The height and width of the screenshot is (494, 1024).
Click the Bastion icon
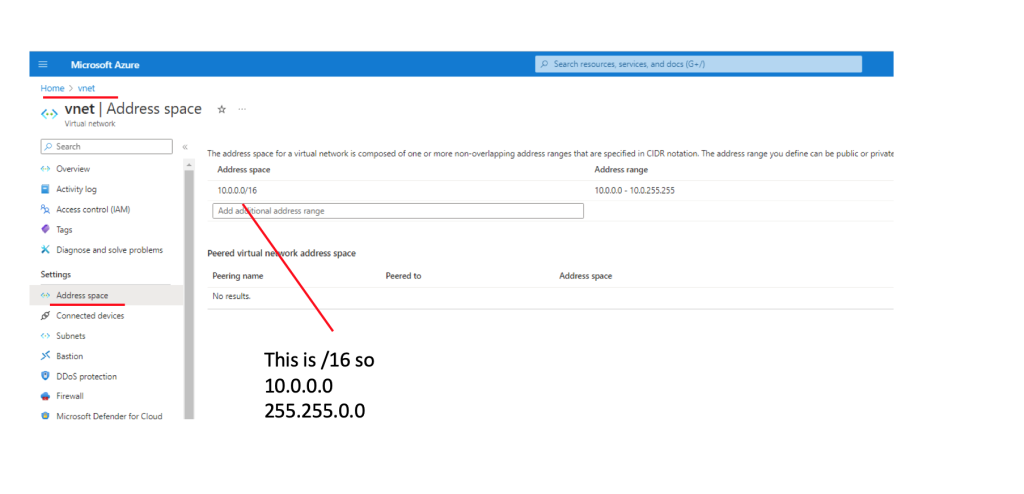[x=45, y=356]
